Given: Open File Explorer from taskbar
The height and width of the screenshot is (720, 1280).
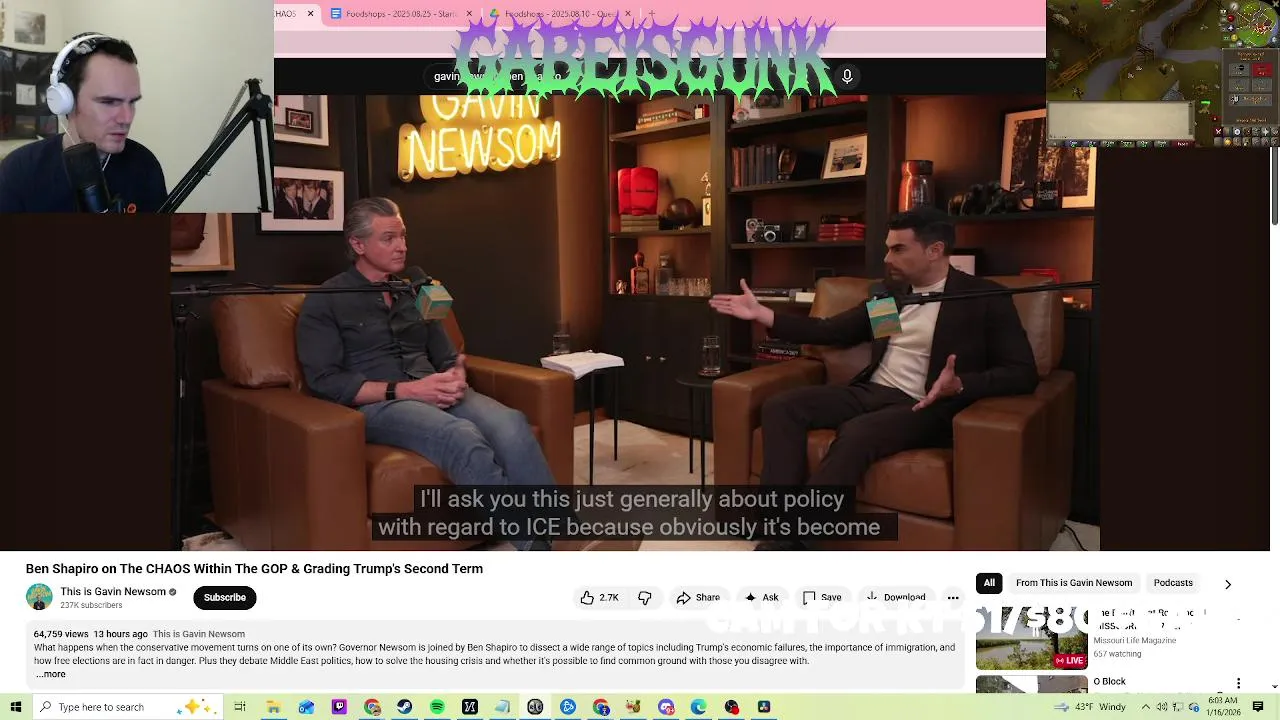Looking at the screenshot, I should click(x=273, y=707).
